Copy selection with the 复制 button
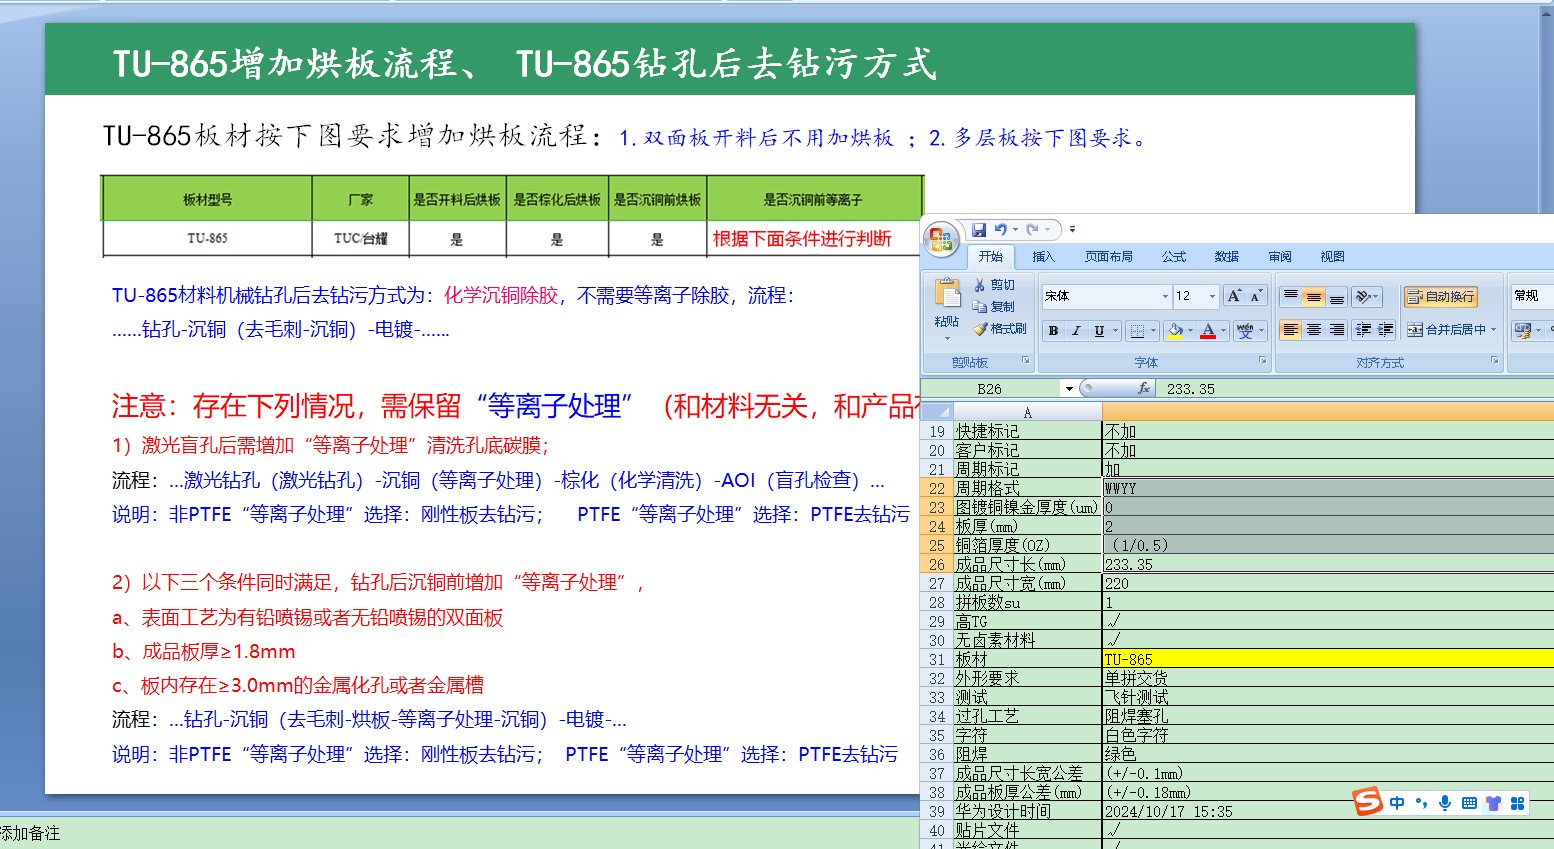The width and height of the screenshot is (1554, 849). [994, 307]
